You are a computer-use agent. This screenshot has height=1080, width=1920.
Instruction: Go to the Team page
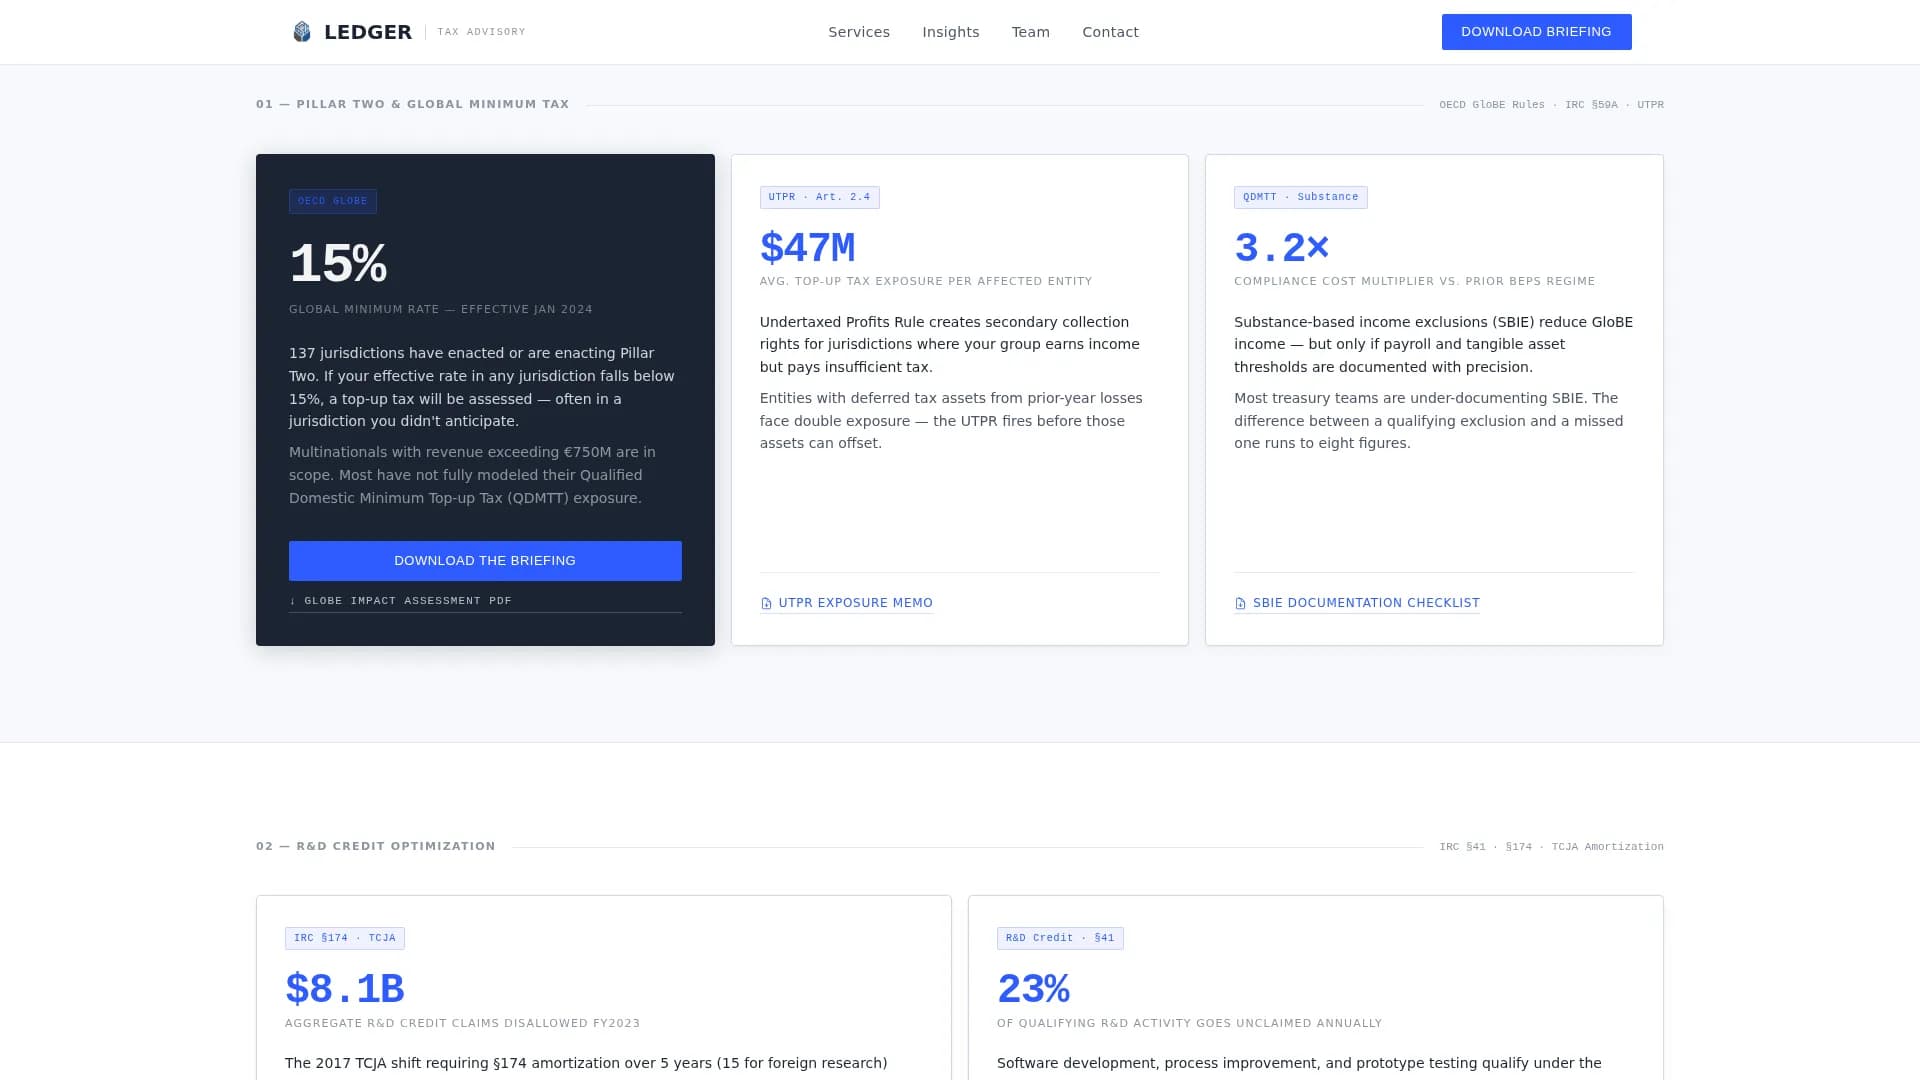[x=1031, y=32]
